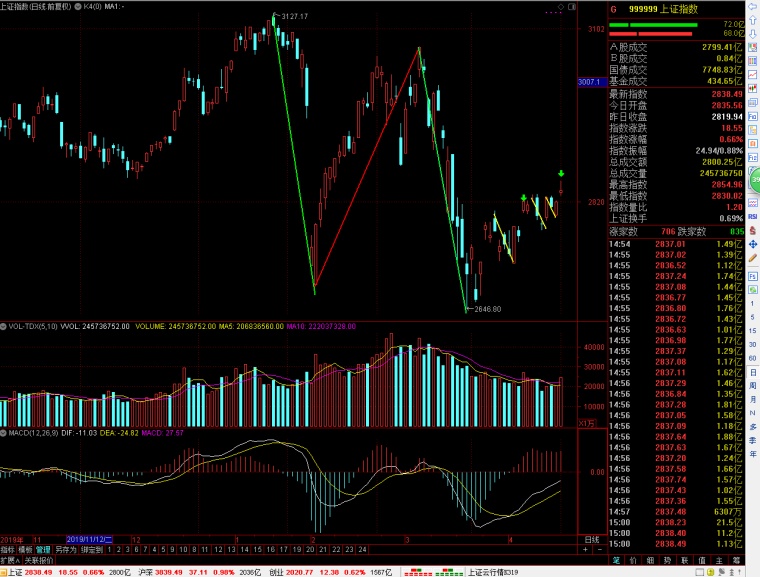Select template number 20
Viewport: 760px width, 577px height.
click(310, 549)
